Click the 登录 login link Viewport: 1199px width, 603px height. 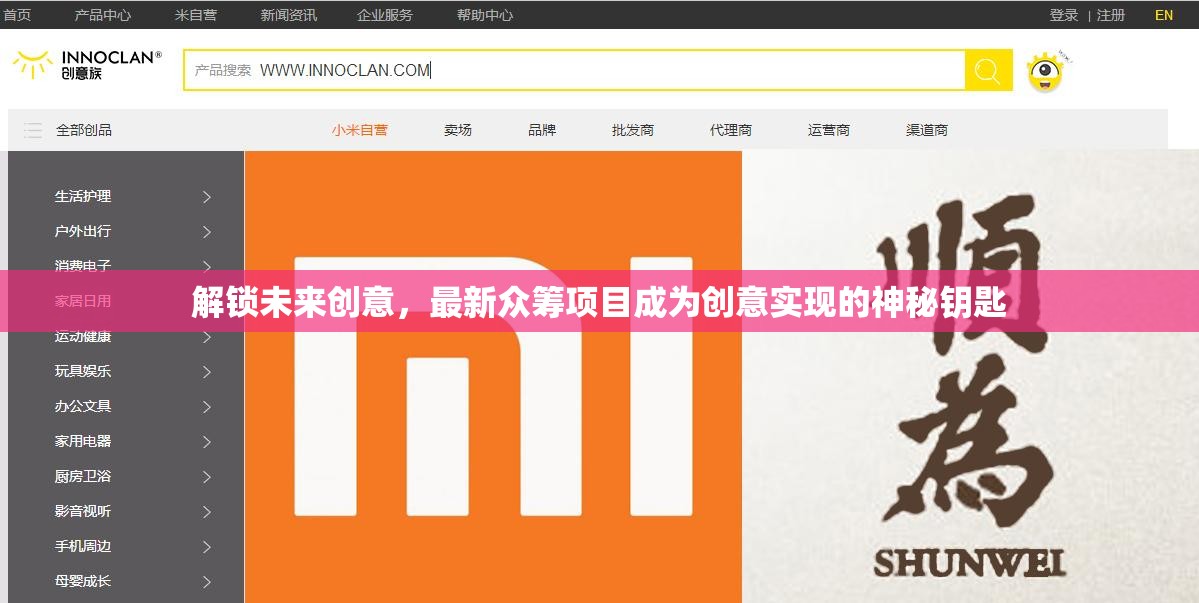point(1064,15)
